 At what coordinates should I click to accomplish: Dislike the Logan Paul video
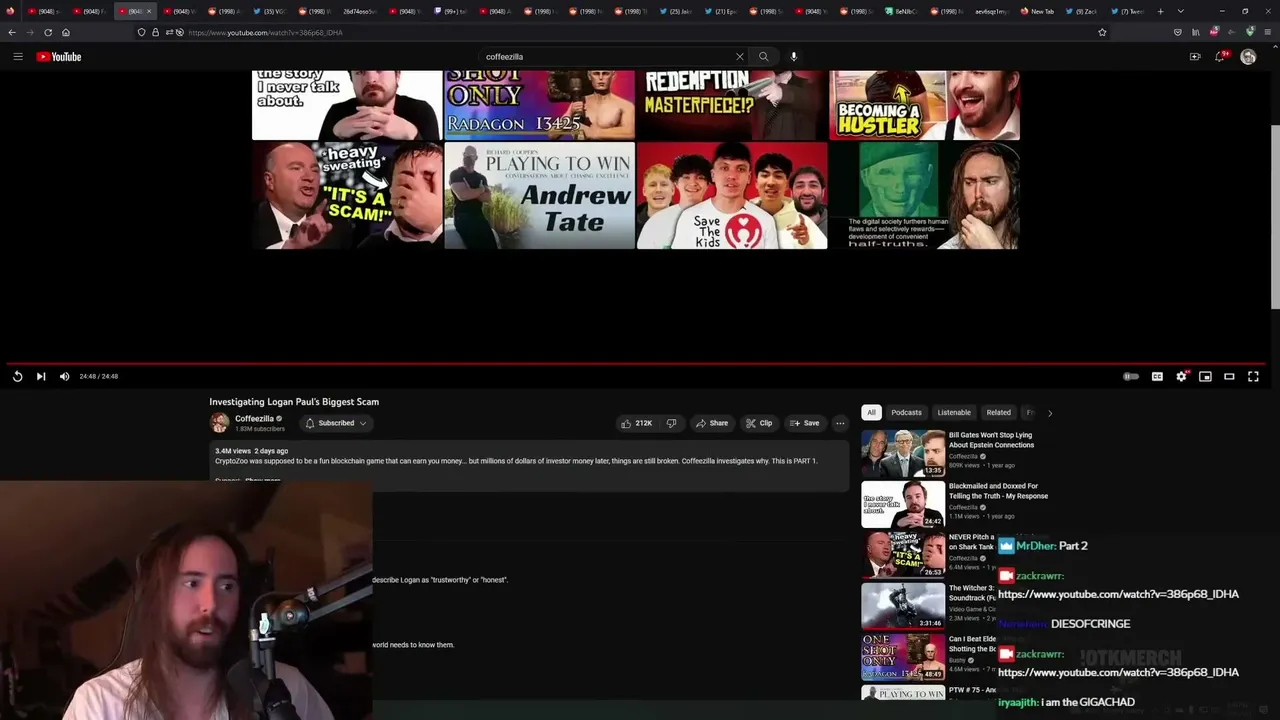(671, 423)
